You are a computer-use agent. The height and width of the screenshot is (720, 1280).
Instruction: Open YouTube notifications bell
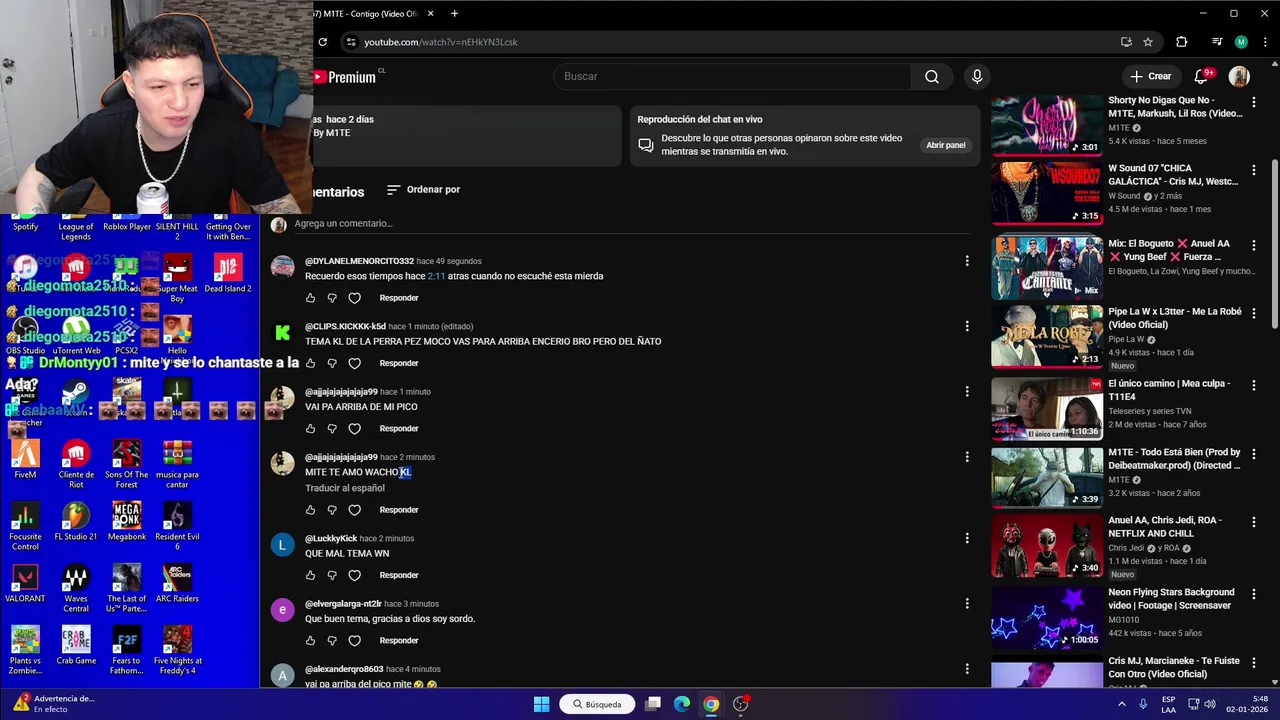(x=1203, y=76)
